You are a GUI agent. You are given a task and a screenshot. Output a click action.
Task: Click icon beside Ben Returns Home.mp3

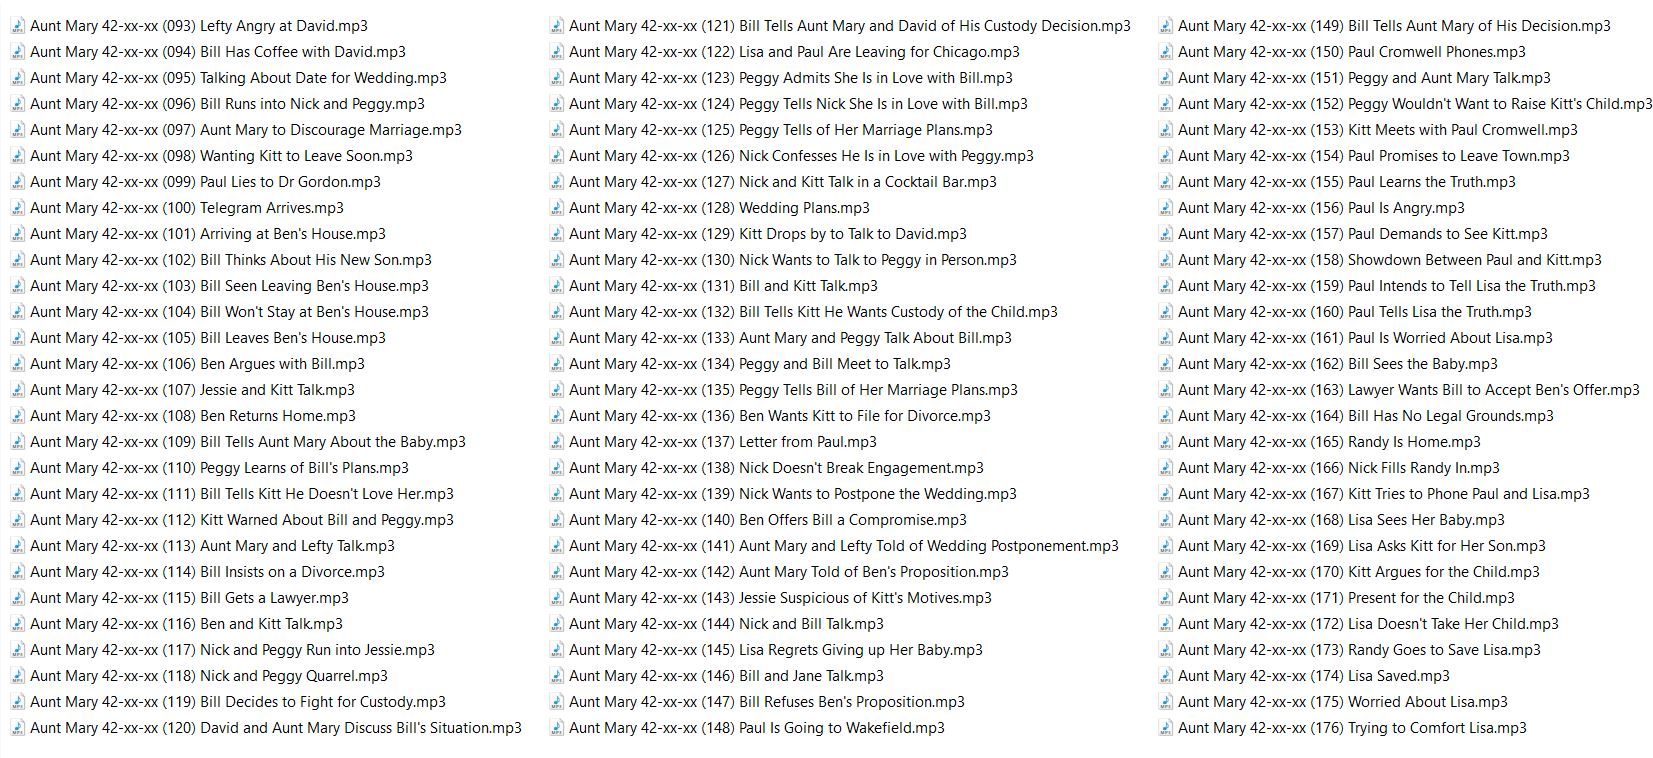[x=18, y=416]
